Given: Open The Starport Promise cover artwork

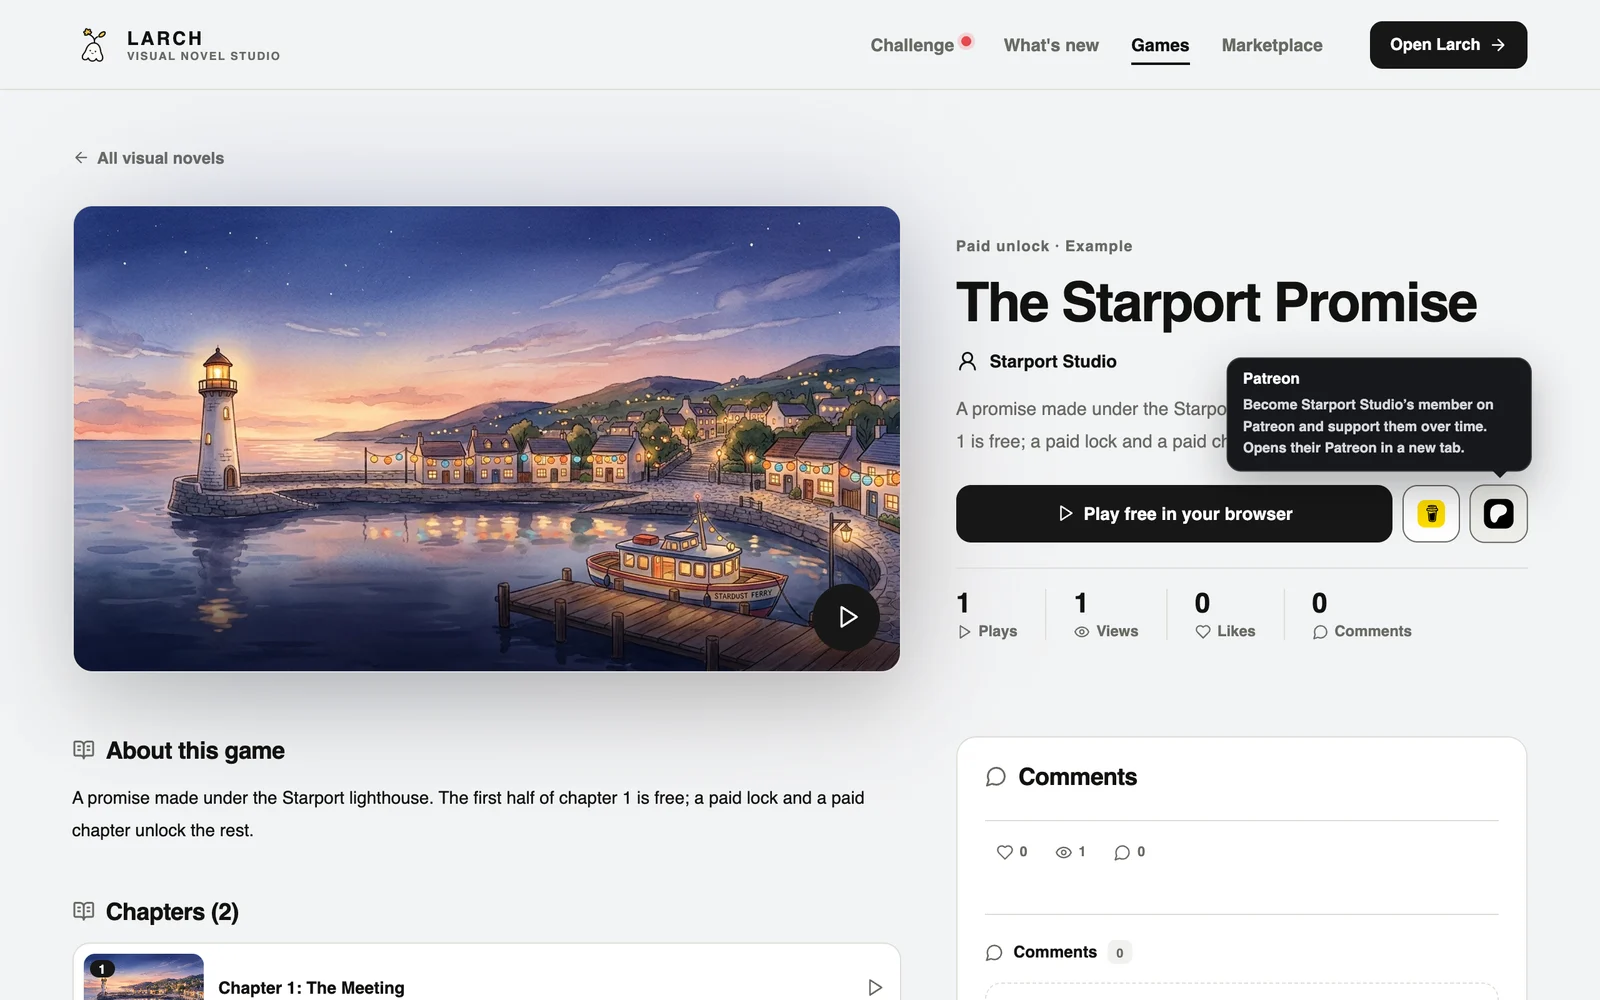Looking at the screenshot, I should tap(486, 438).
